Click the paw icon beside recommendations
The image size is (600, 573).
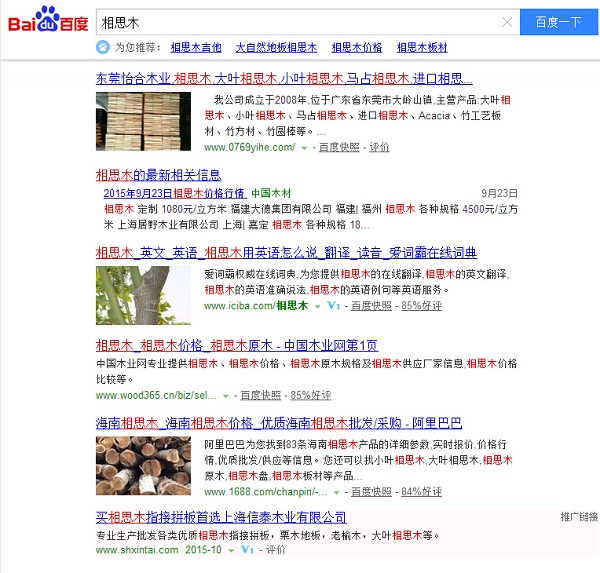click(x=103, y=47)
